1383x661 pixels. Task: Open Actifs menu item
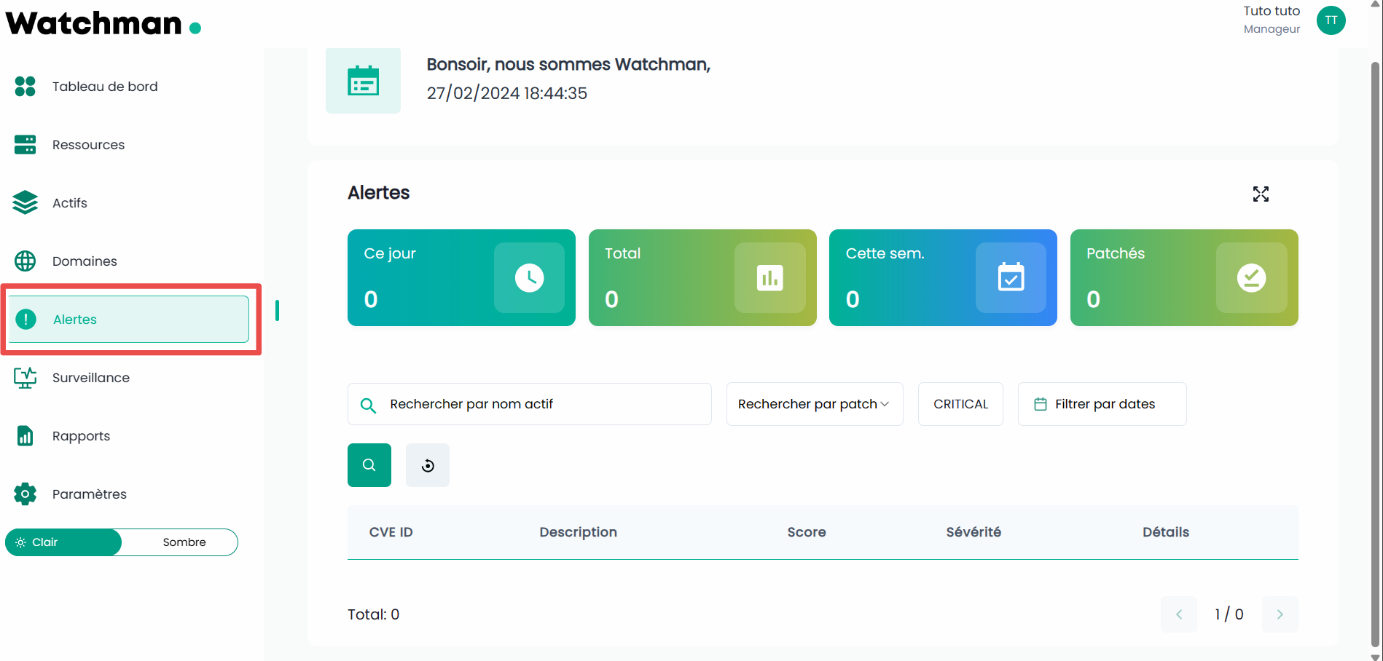click(x=128, y=203)
